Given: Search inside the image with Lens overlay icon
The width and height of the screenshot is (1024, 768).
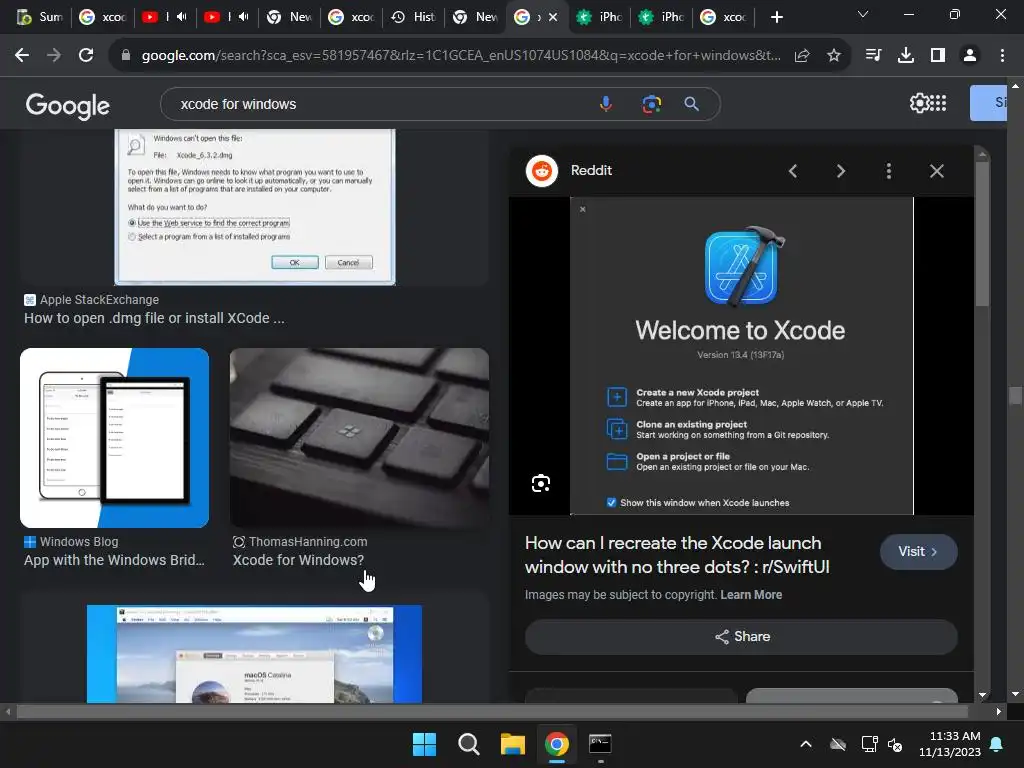Looking at the screenshot, I should pos(541,483).
